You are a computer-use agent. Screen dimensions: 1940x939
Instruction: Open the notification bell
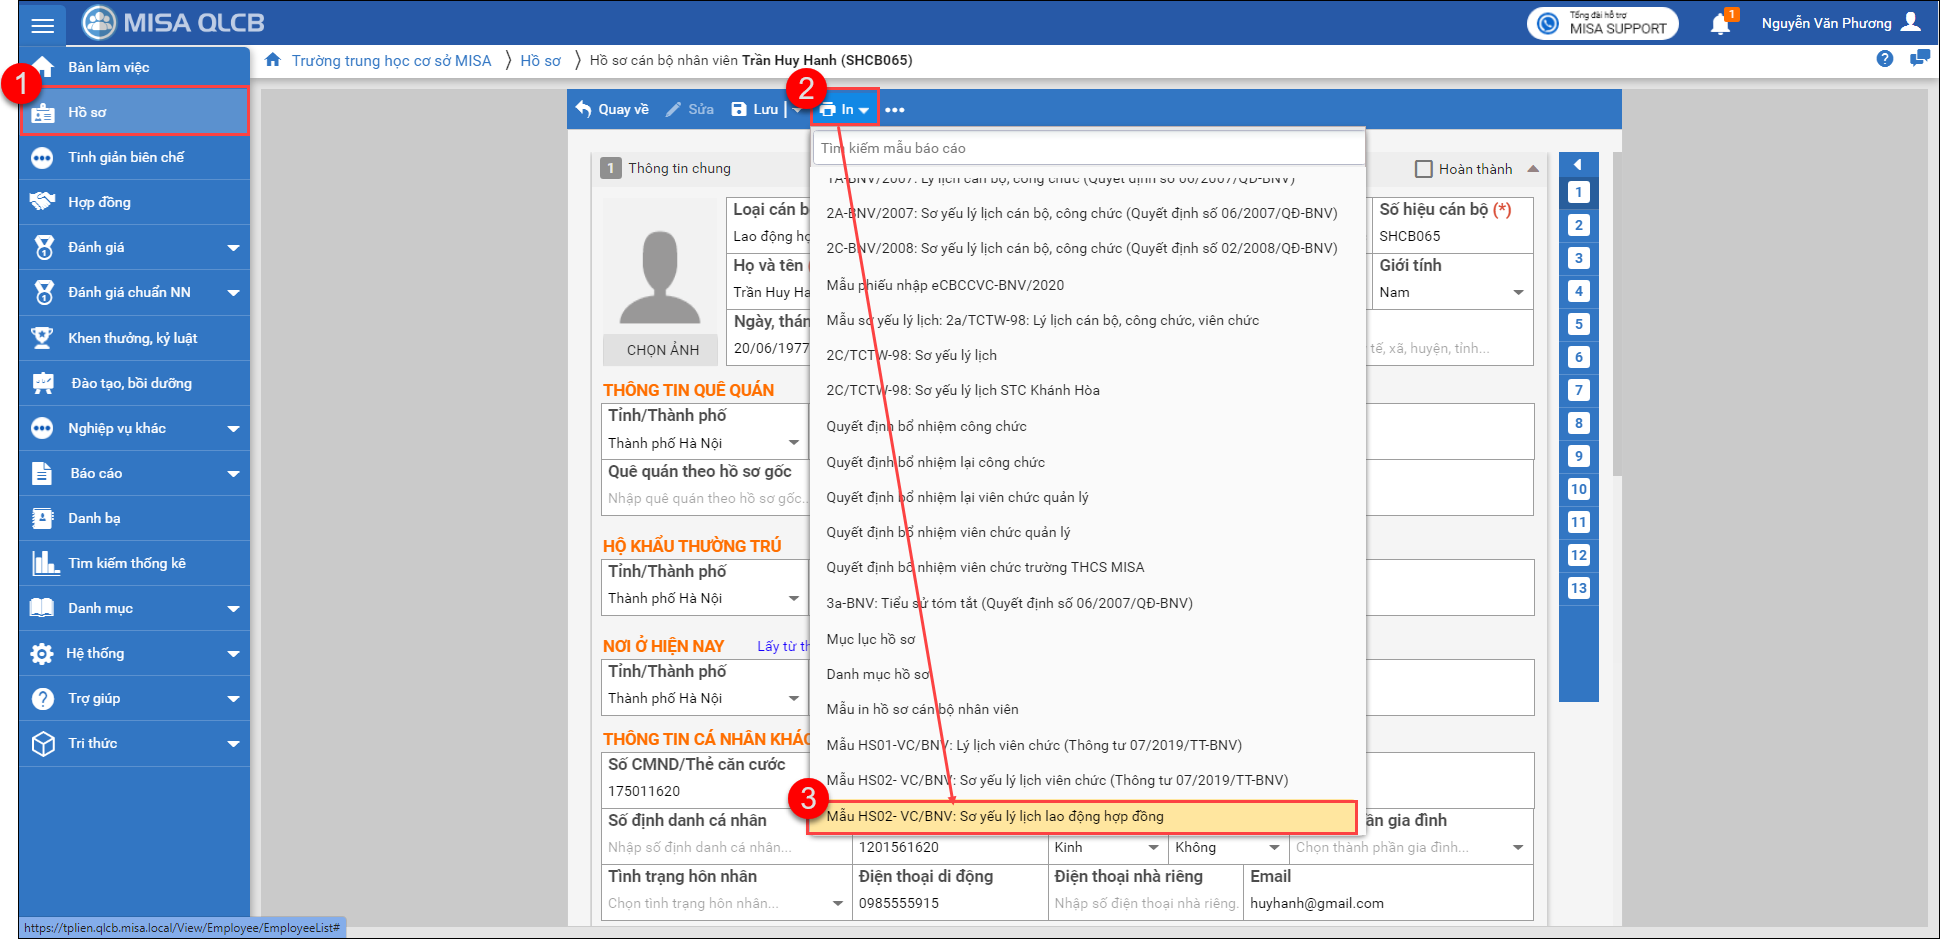pyautogui.click(x=1720, y=24)
